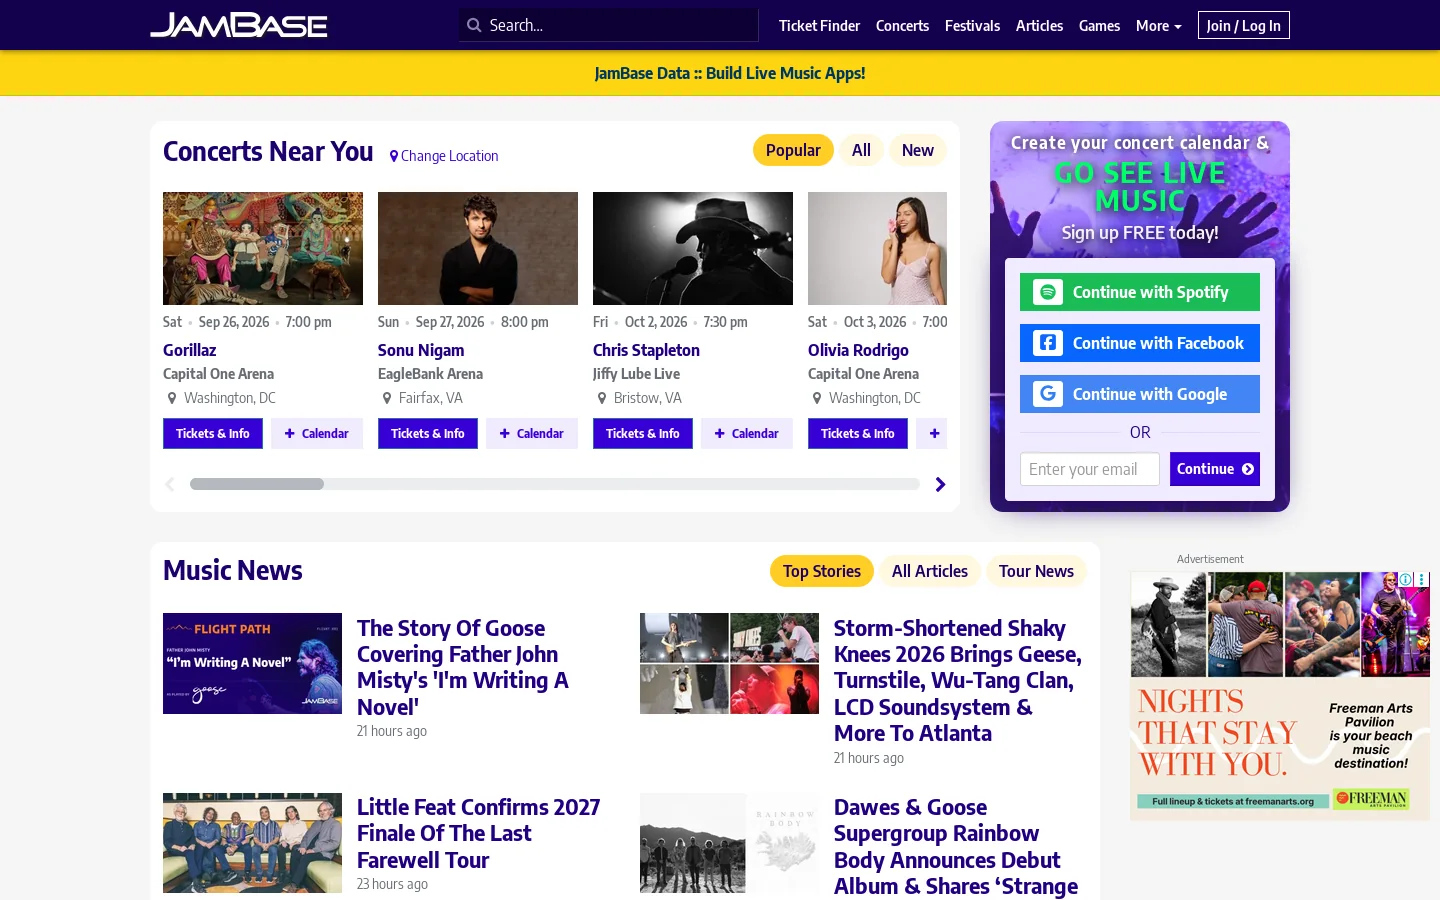
Task: Open the Gorillaz concert thumbnail image
Action: tap(263, 248)
